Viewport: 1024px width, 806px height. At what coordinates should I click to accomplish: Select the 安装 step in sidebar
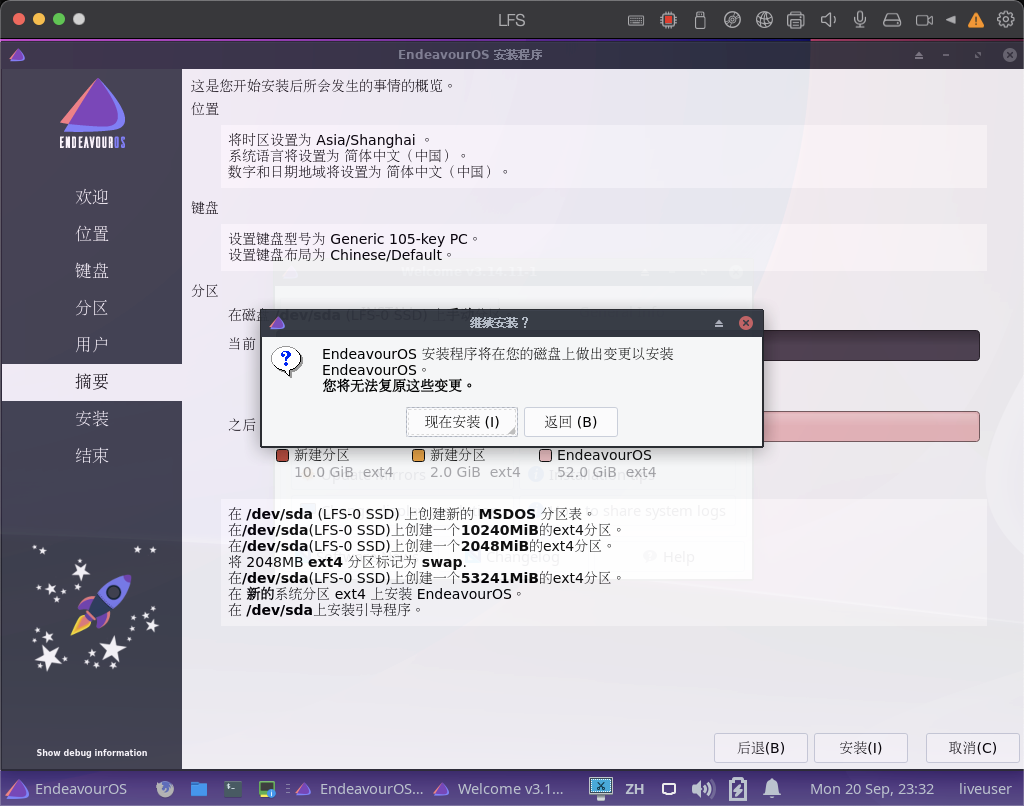91,419
